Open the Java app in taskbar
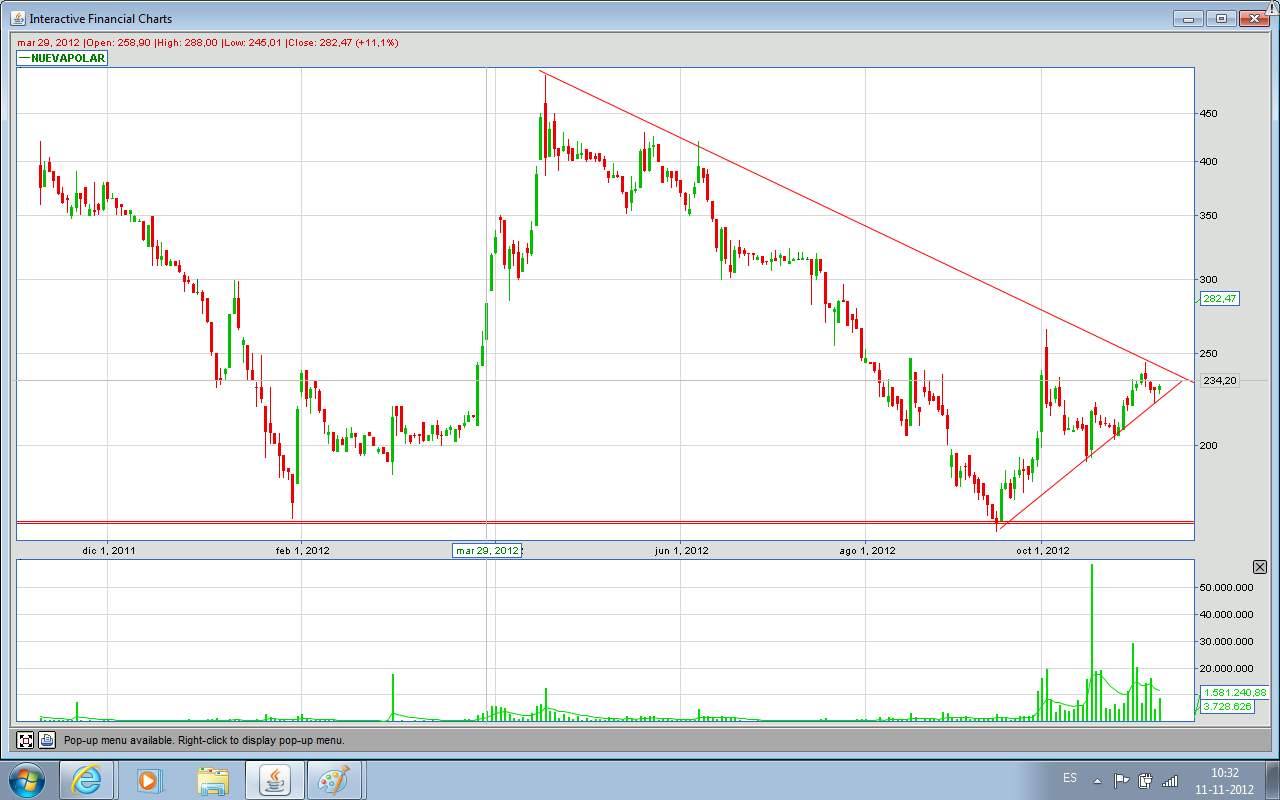 tap(274, 780)
